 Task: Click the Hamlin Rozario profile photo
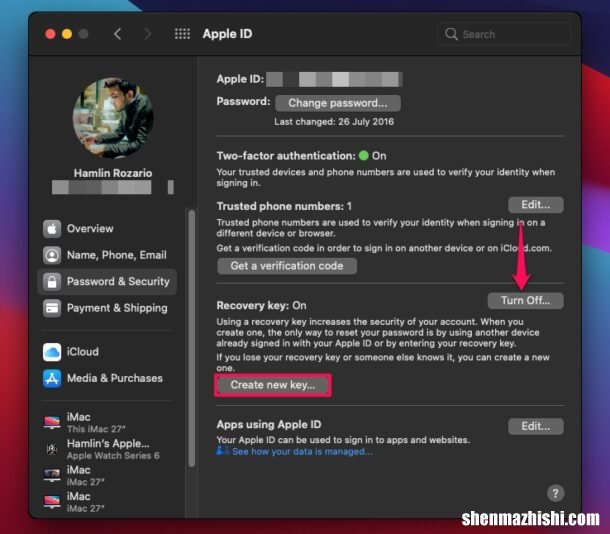pyautogui.click(x=113, y=117)
